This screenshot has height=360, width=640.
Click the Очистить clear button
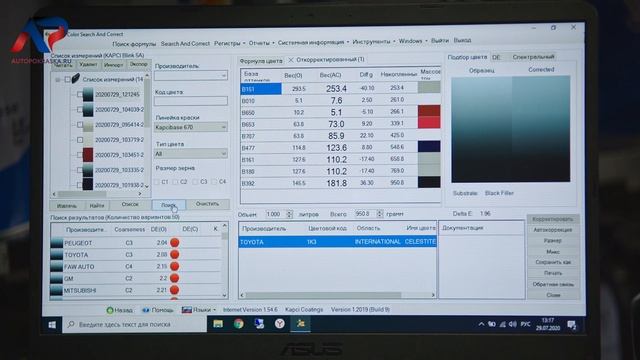(x=207, y=204)
